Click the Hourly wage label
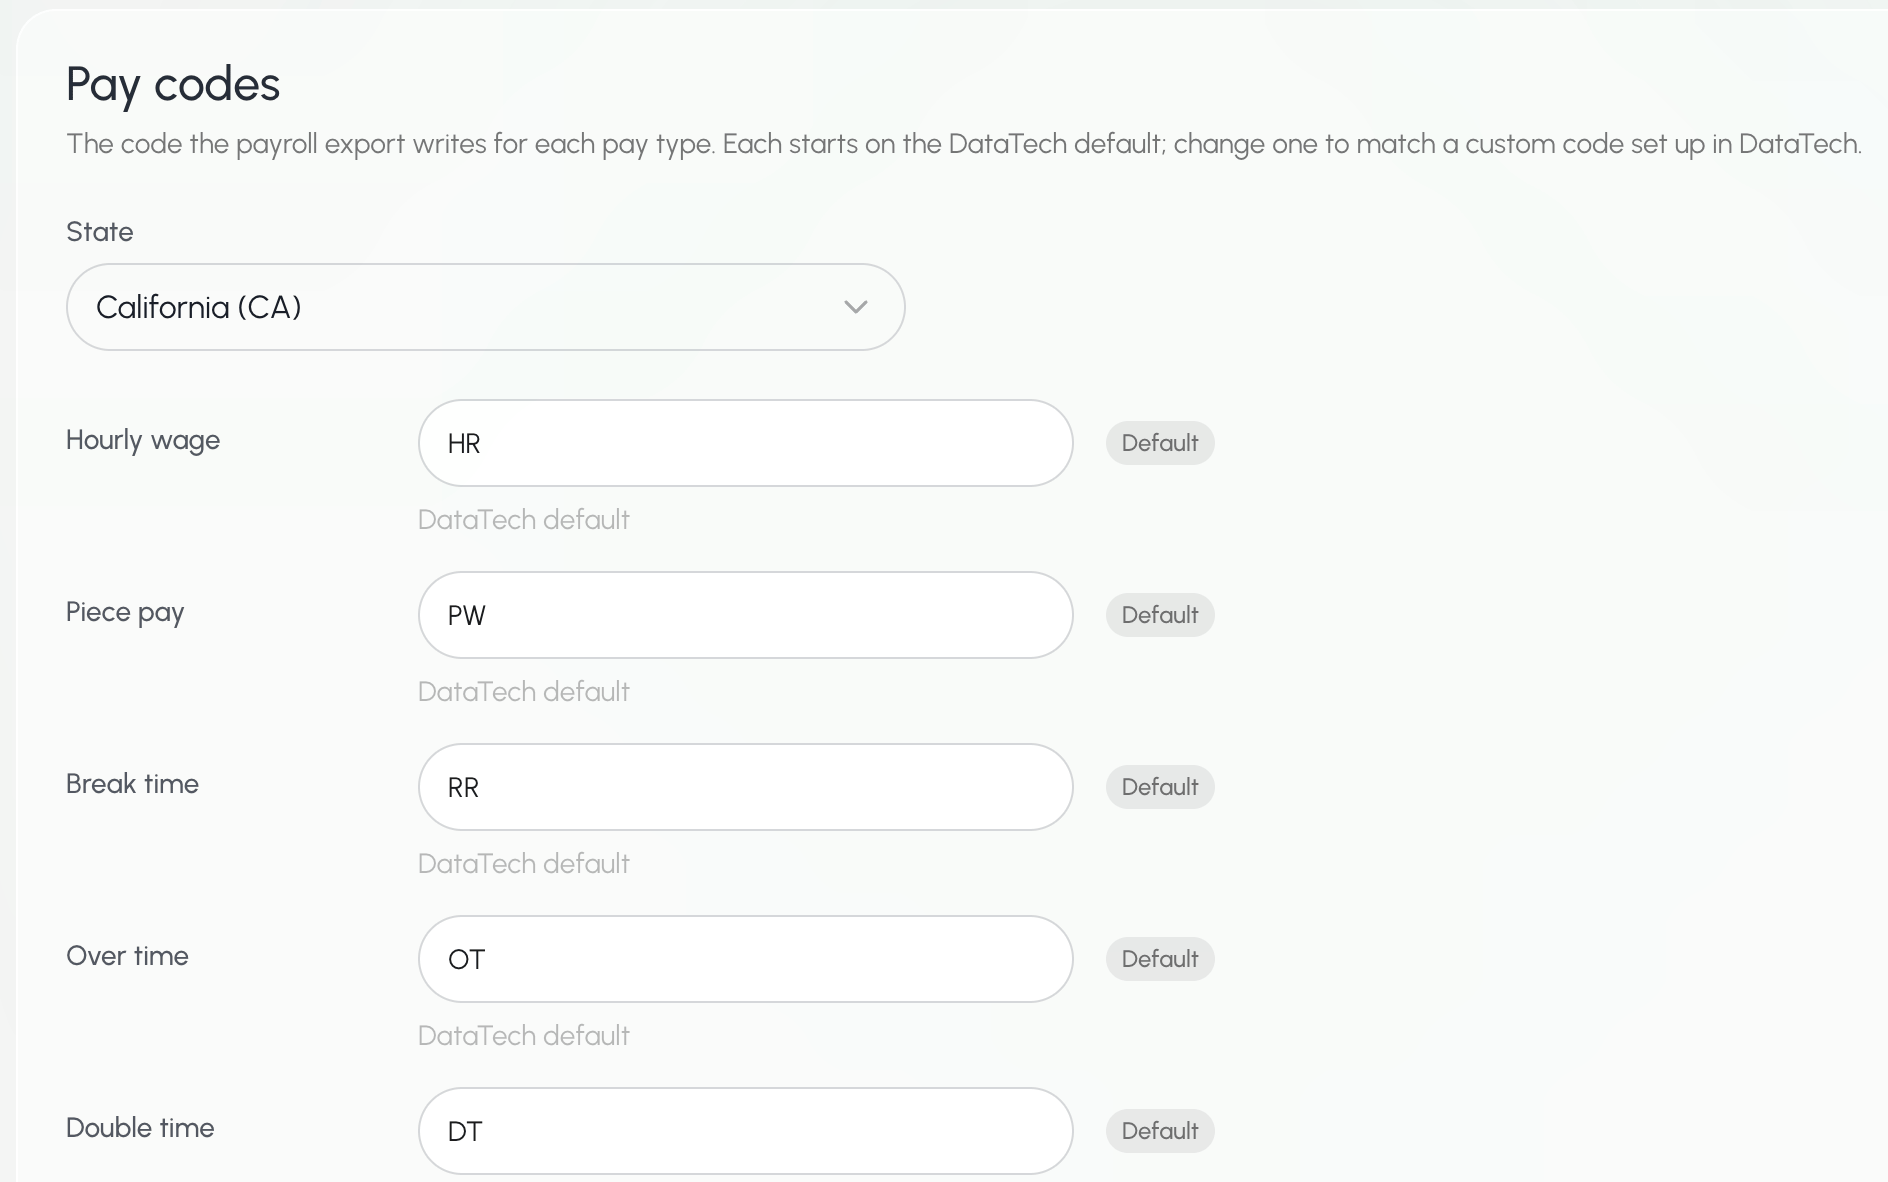1888x1182 pixels. (143, 441)
